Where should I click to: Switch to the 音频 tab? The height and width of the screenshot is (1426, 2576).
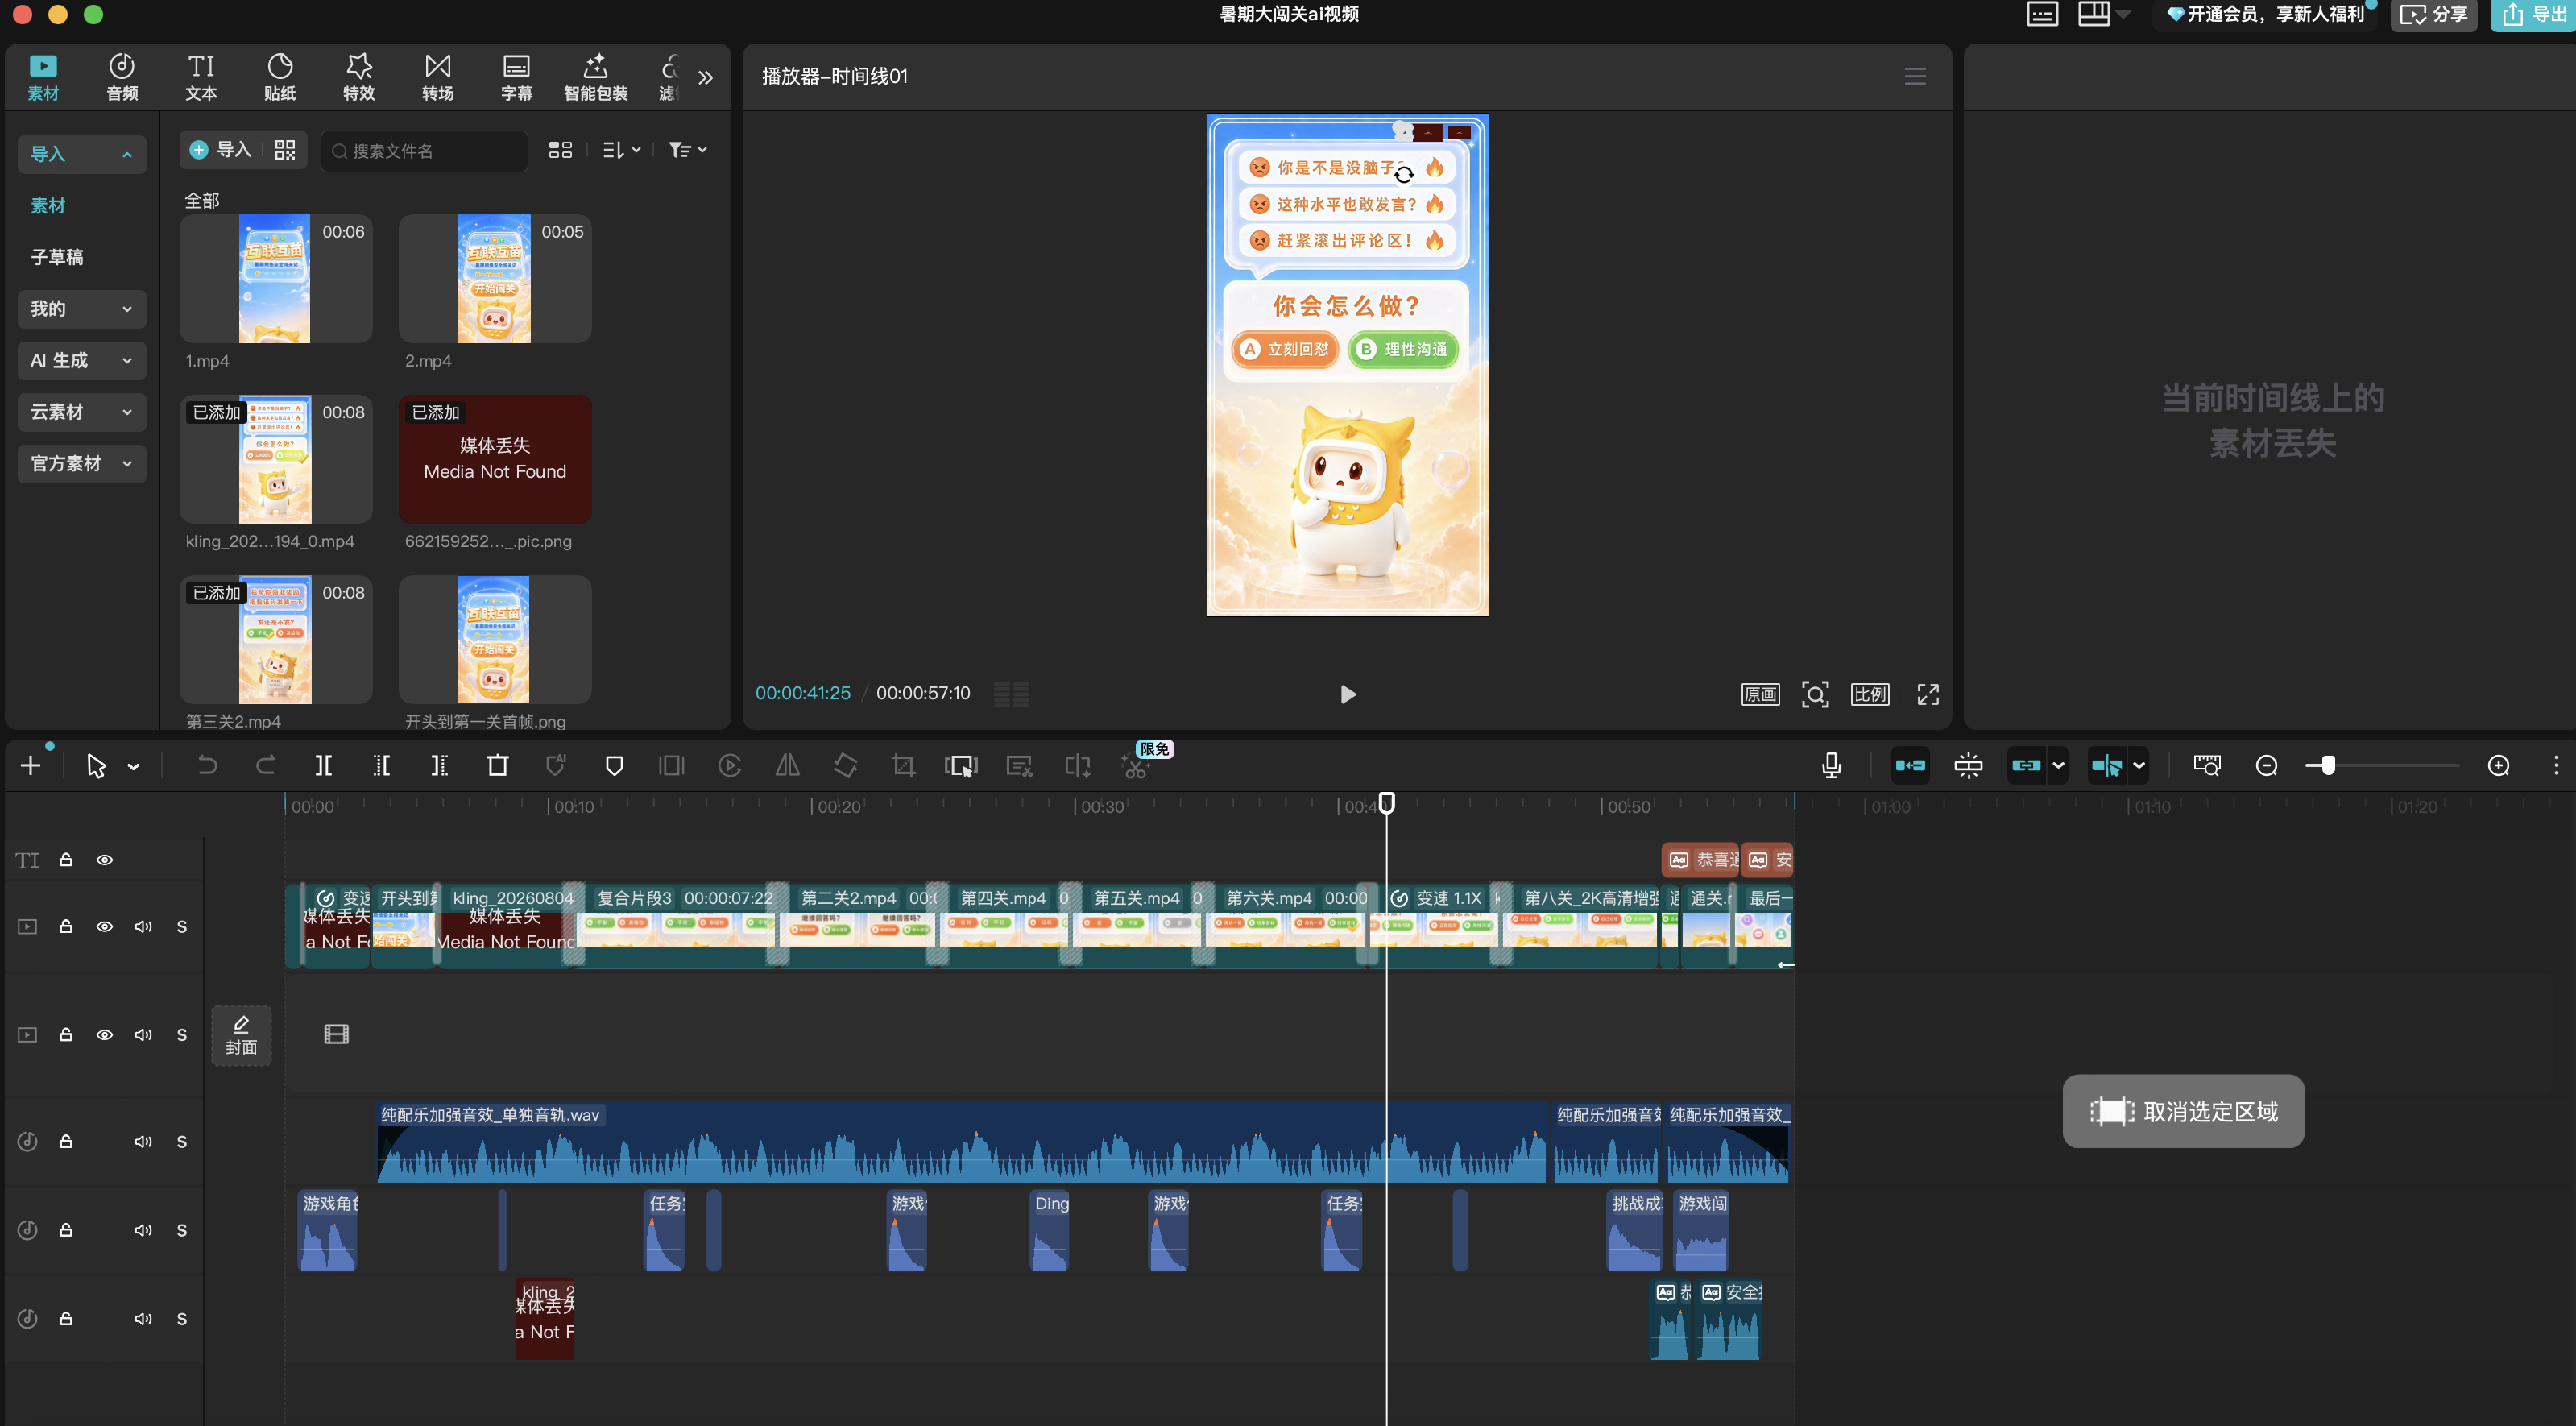coord(122,77)
